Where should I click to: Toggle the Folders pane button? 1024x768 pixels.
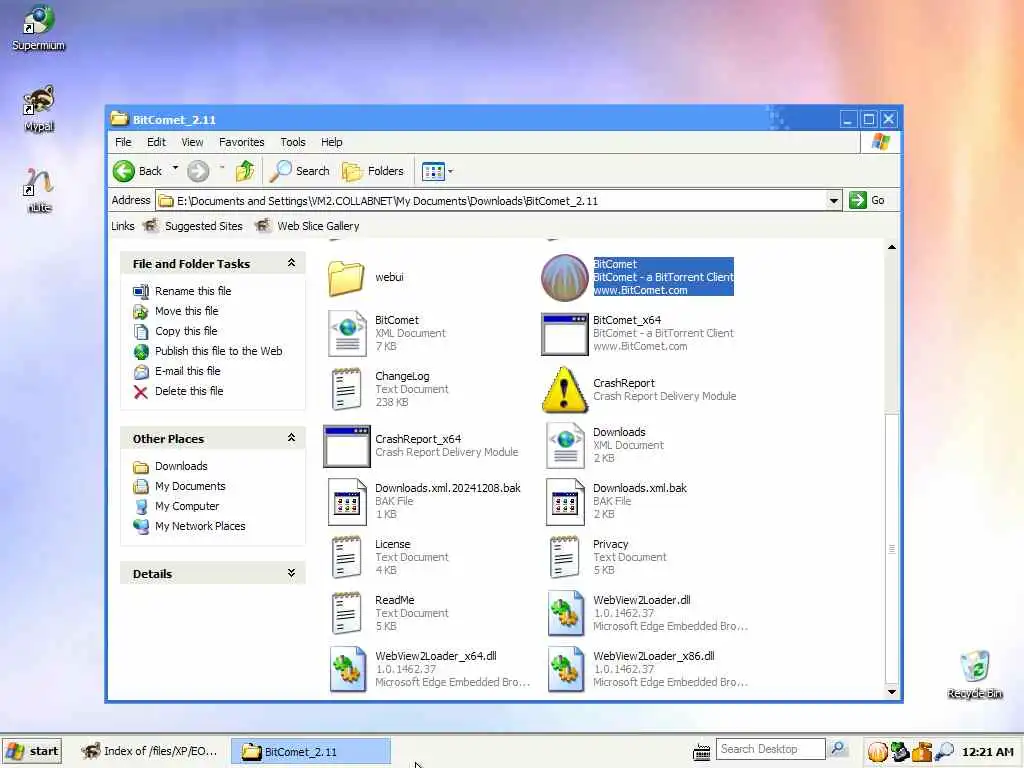click(x=373, y=171)
